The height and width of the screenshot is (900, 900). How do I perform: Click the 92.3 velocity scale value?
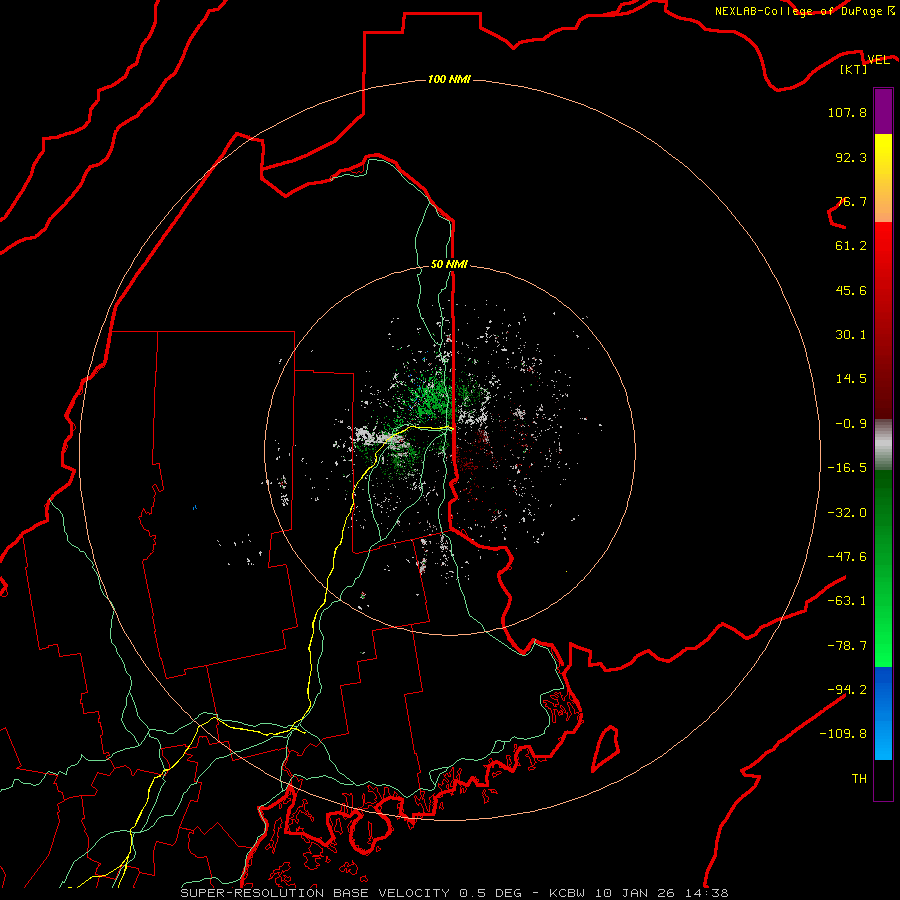851,157
